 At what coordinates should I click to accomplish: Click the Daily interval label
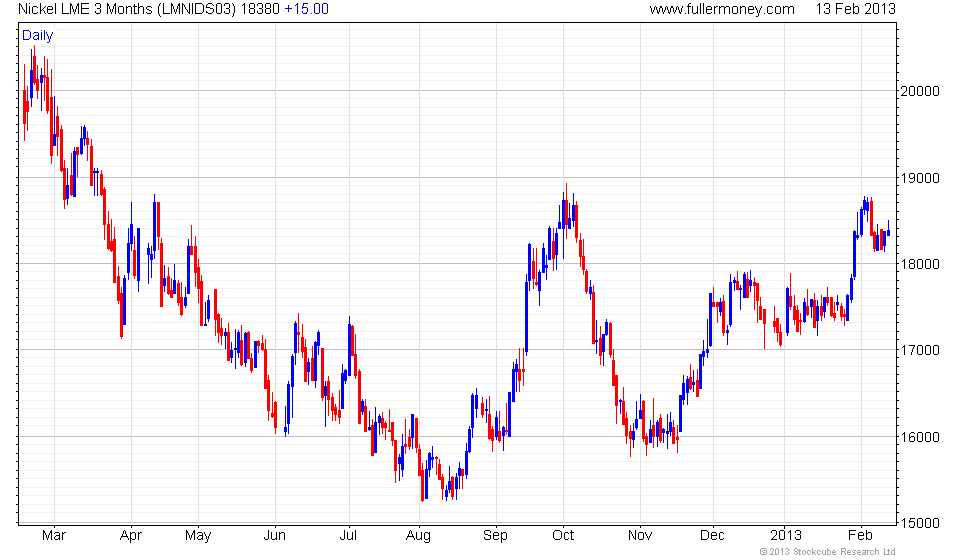coord(38,36)
